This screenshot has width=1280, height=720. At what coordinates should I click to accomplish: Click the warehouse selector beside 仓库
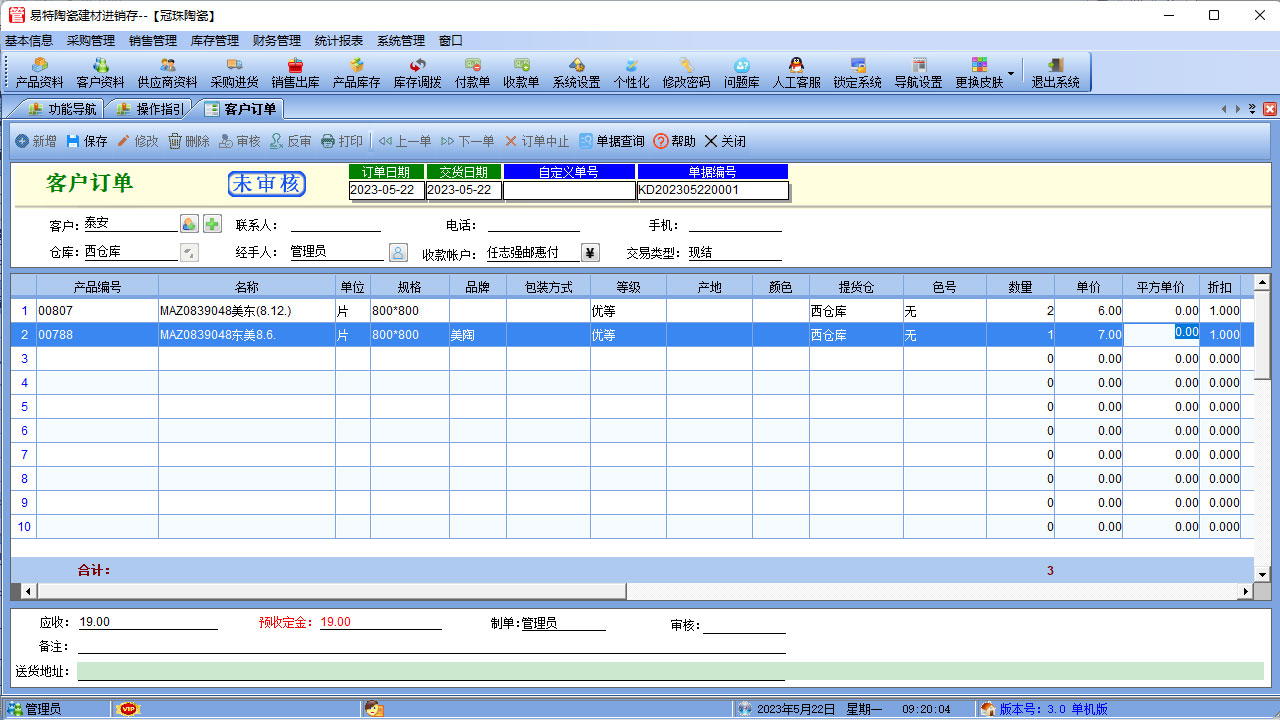coord(189,253)
